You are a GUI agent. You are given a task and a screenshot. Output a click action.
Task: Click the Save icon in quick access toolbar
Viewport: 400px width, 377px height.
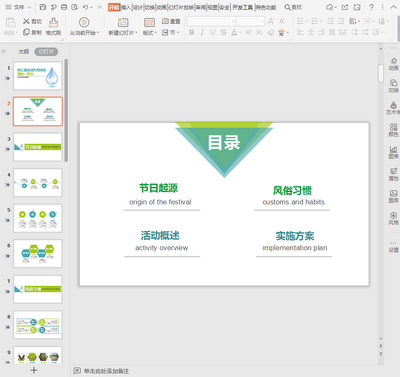(43, 7)
